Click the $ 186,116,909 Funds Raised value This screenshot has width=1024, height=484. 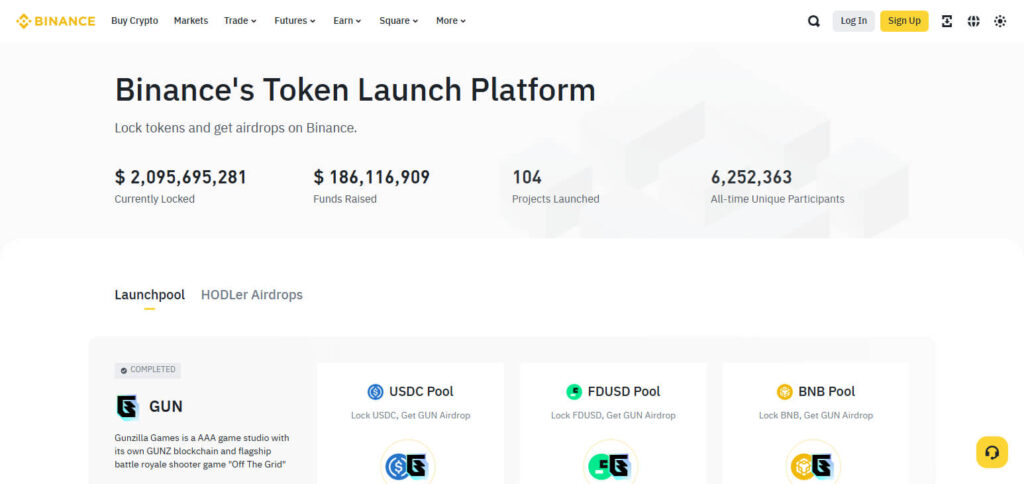372,177
